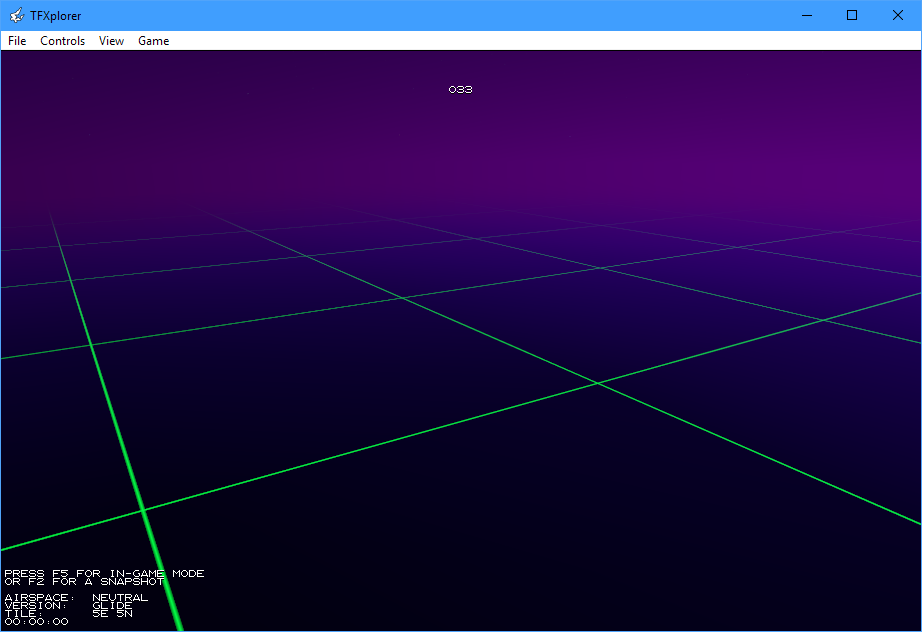Image resolution: width=922 pixels, height=632 pixels.
Task: Open the Controls menu
Action: (x=62, y=41)
